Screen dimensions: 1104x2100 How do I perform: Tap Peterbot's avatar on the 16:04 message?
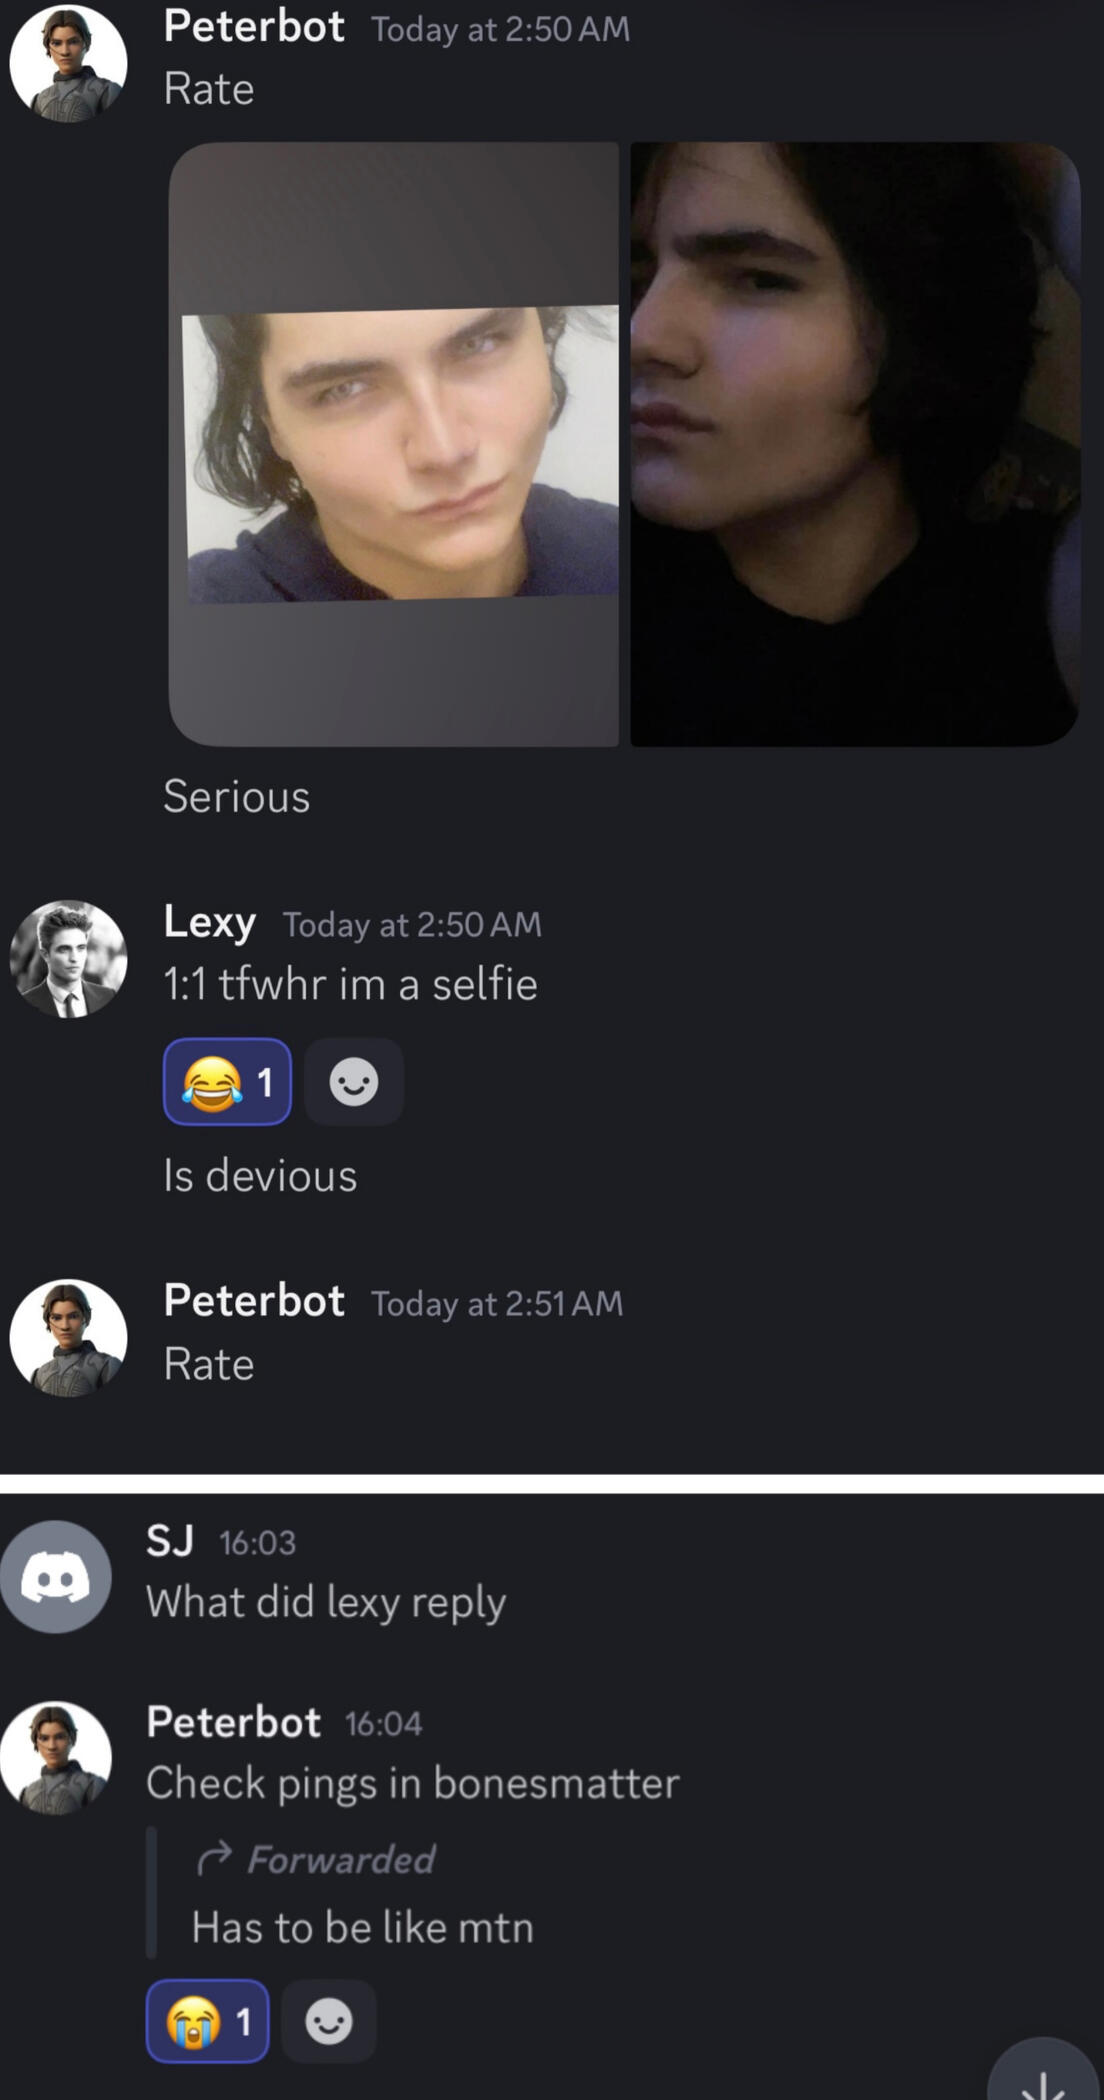coord(56,1757)
